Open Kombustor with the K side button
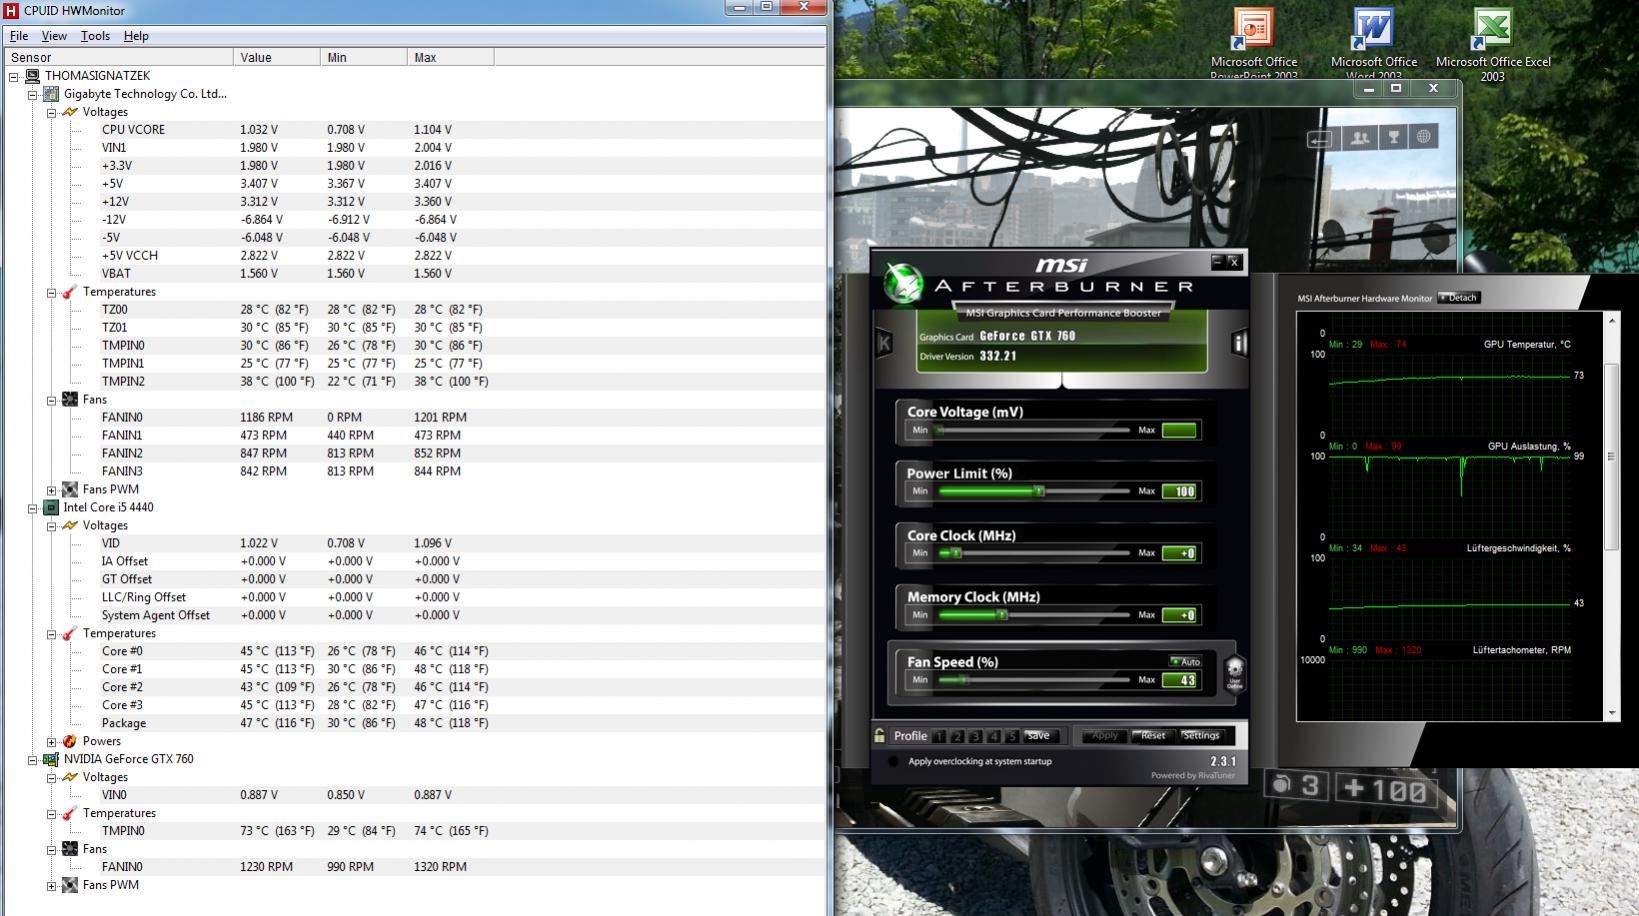1639x916 pixels. pos(884,343)
